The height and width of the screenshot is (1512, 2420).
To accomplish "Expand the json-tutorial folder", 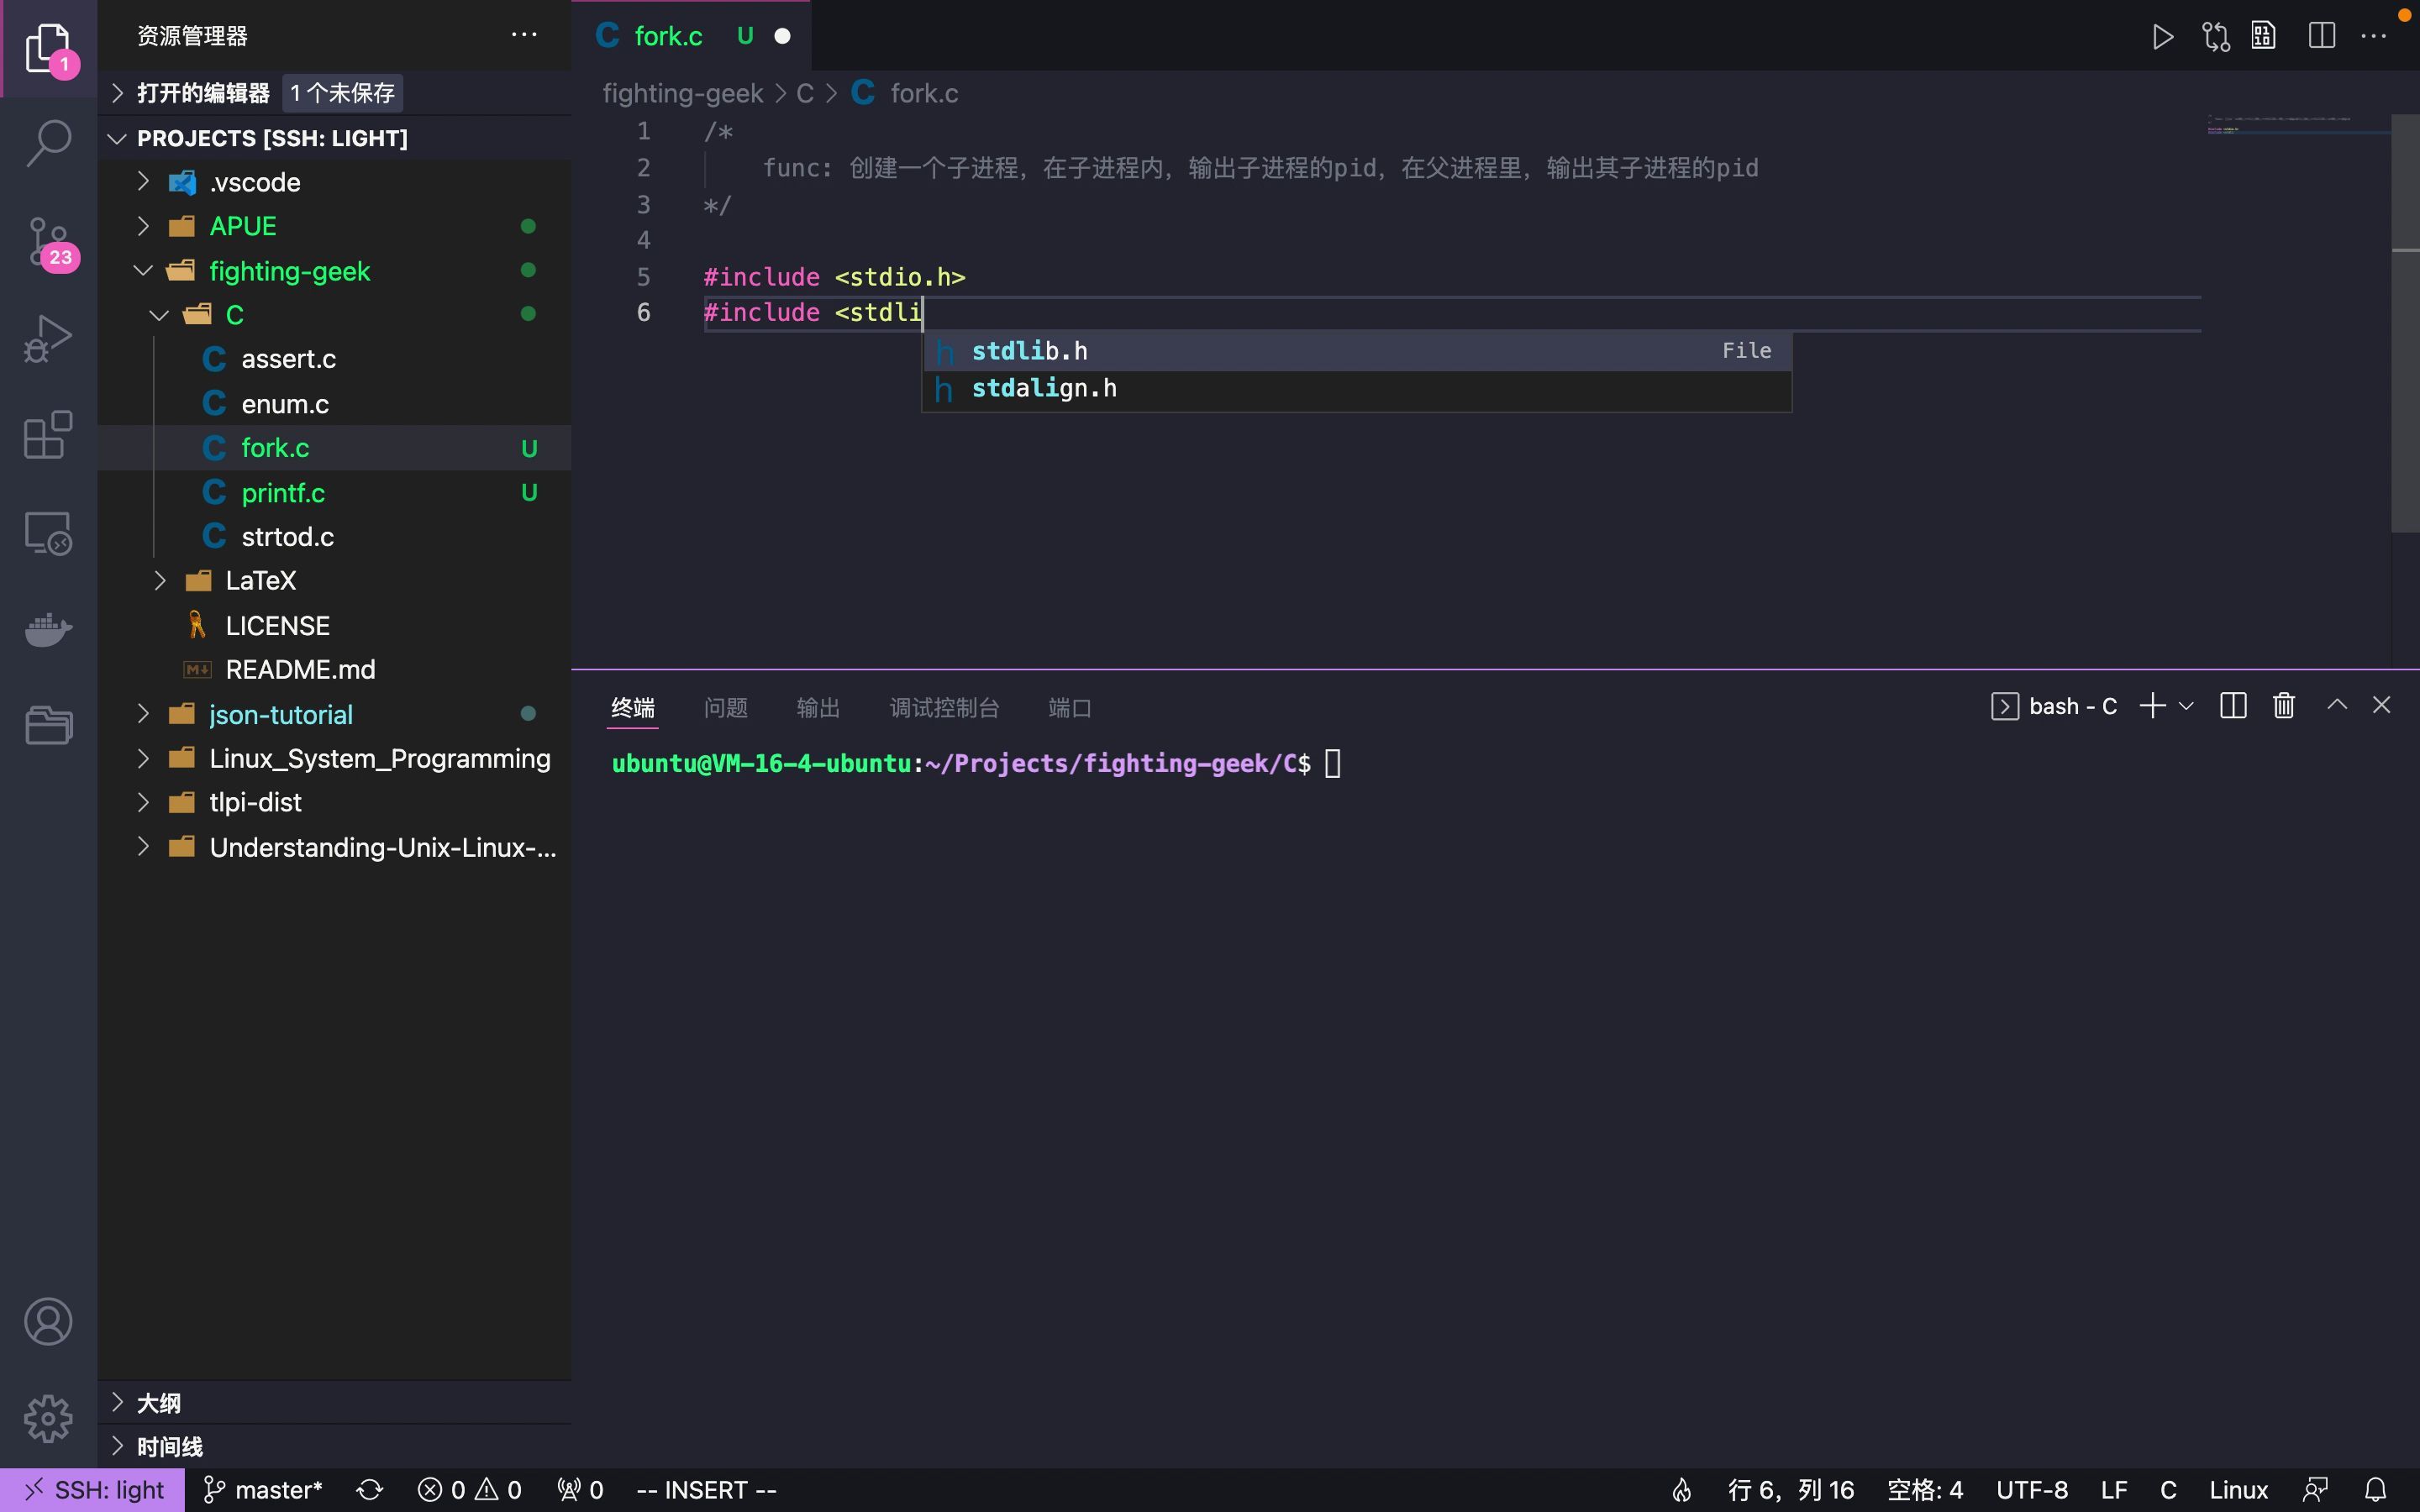I will (x=334, y=714).
